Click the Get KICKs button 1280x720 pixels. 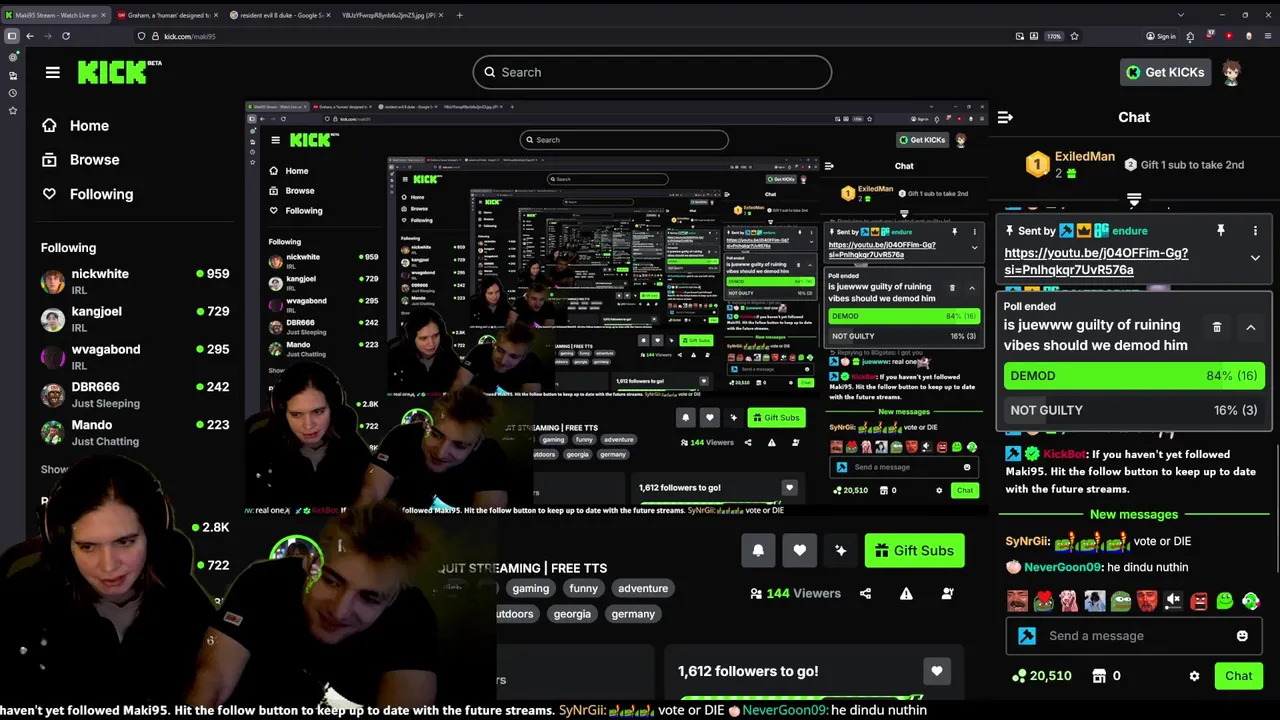click(1166, 72)
